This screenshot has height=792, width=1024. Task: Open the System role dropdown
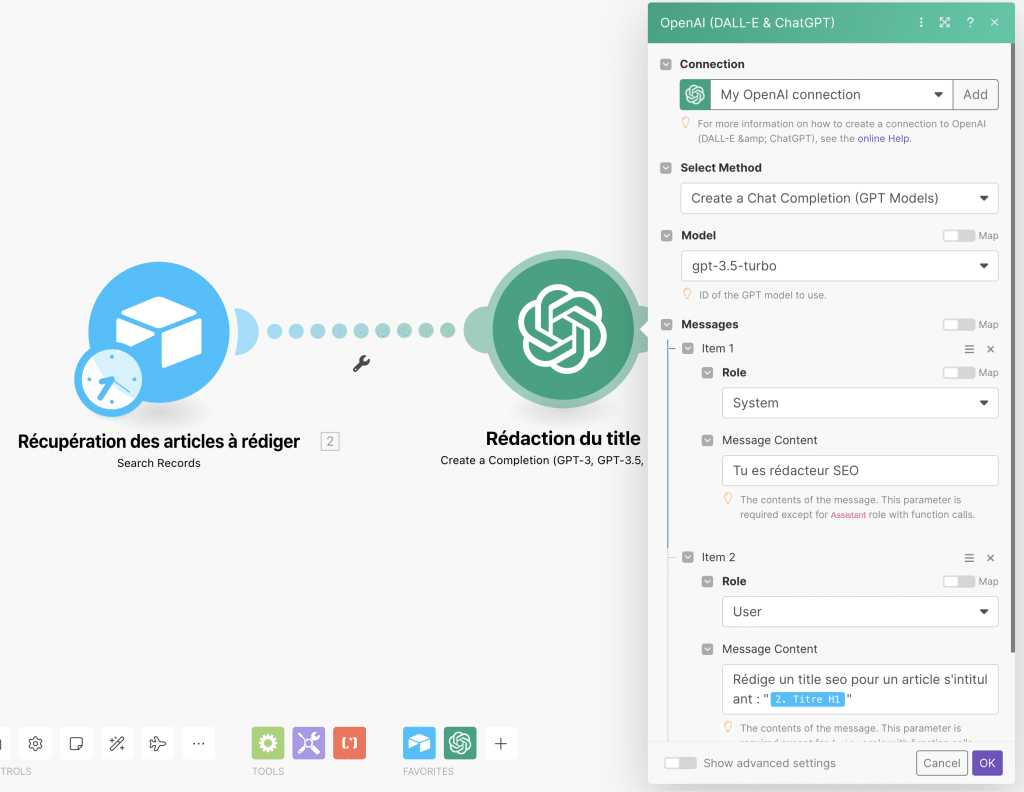click(x=860, y=404)
